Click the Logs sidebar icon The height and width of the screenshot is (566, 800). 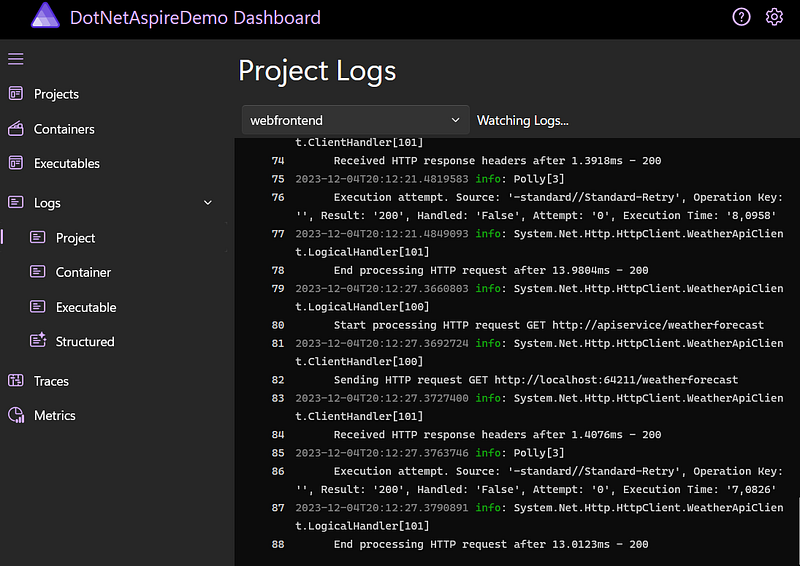[16, 203]
